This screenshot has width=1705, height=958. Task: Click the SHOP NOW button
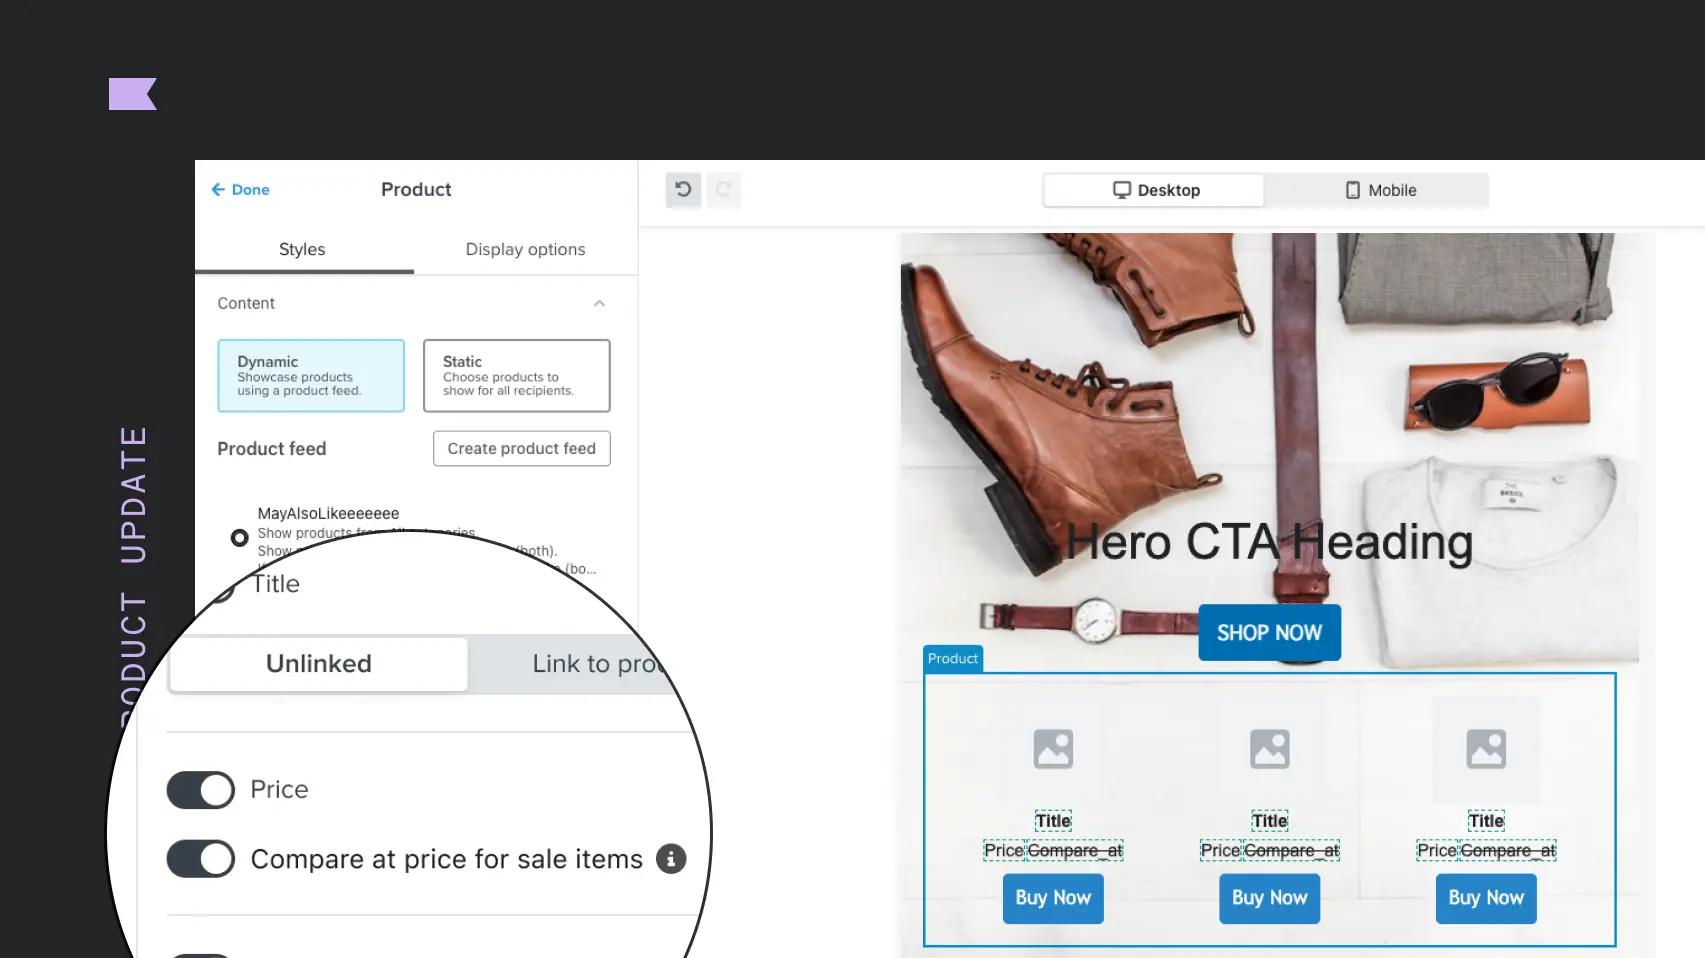coord(1269,632)
